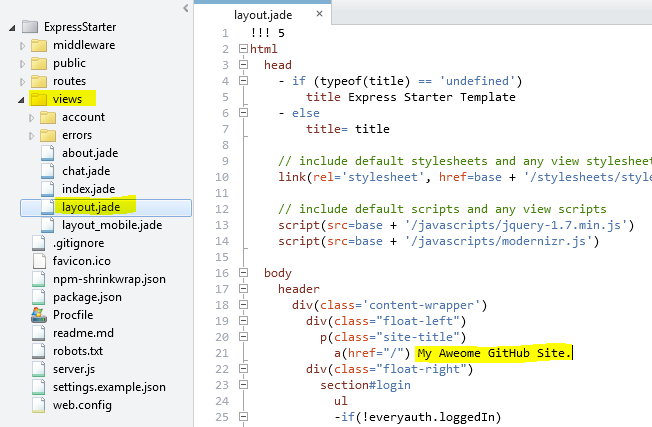This screenshot has height=427, width=652.
Task: Collapse float-left div fold on line 19
Action: 244,321
